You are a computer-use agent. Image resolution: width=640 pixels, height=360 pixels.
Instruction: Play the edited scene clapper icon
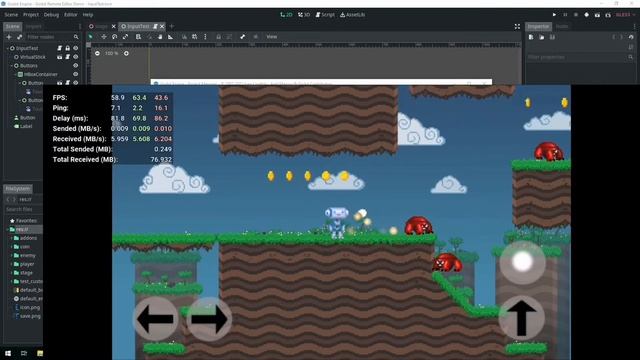[x=597, y=15]
